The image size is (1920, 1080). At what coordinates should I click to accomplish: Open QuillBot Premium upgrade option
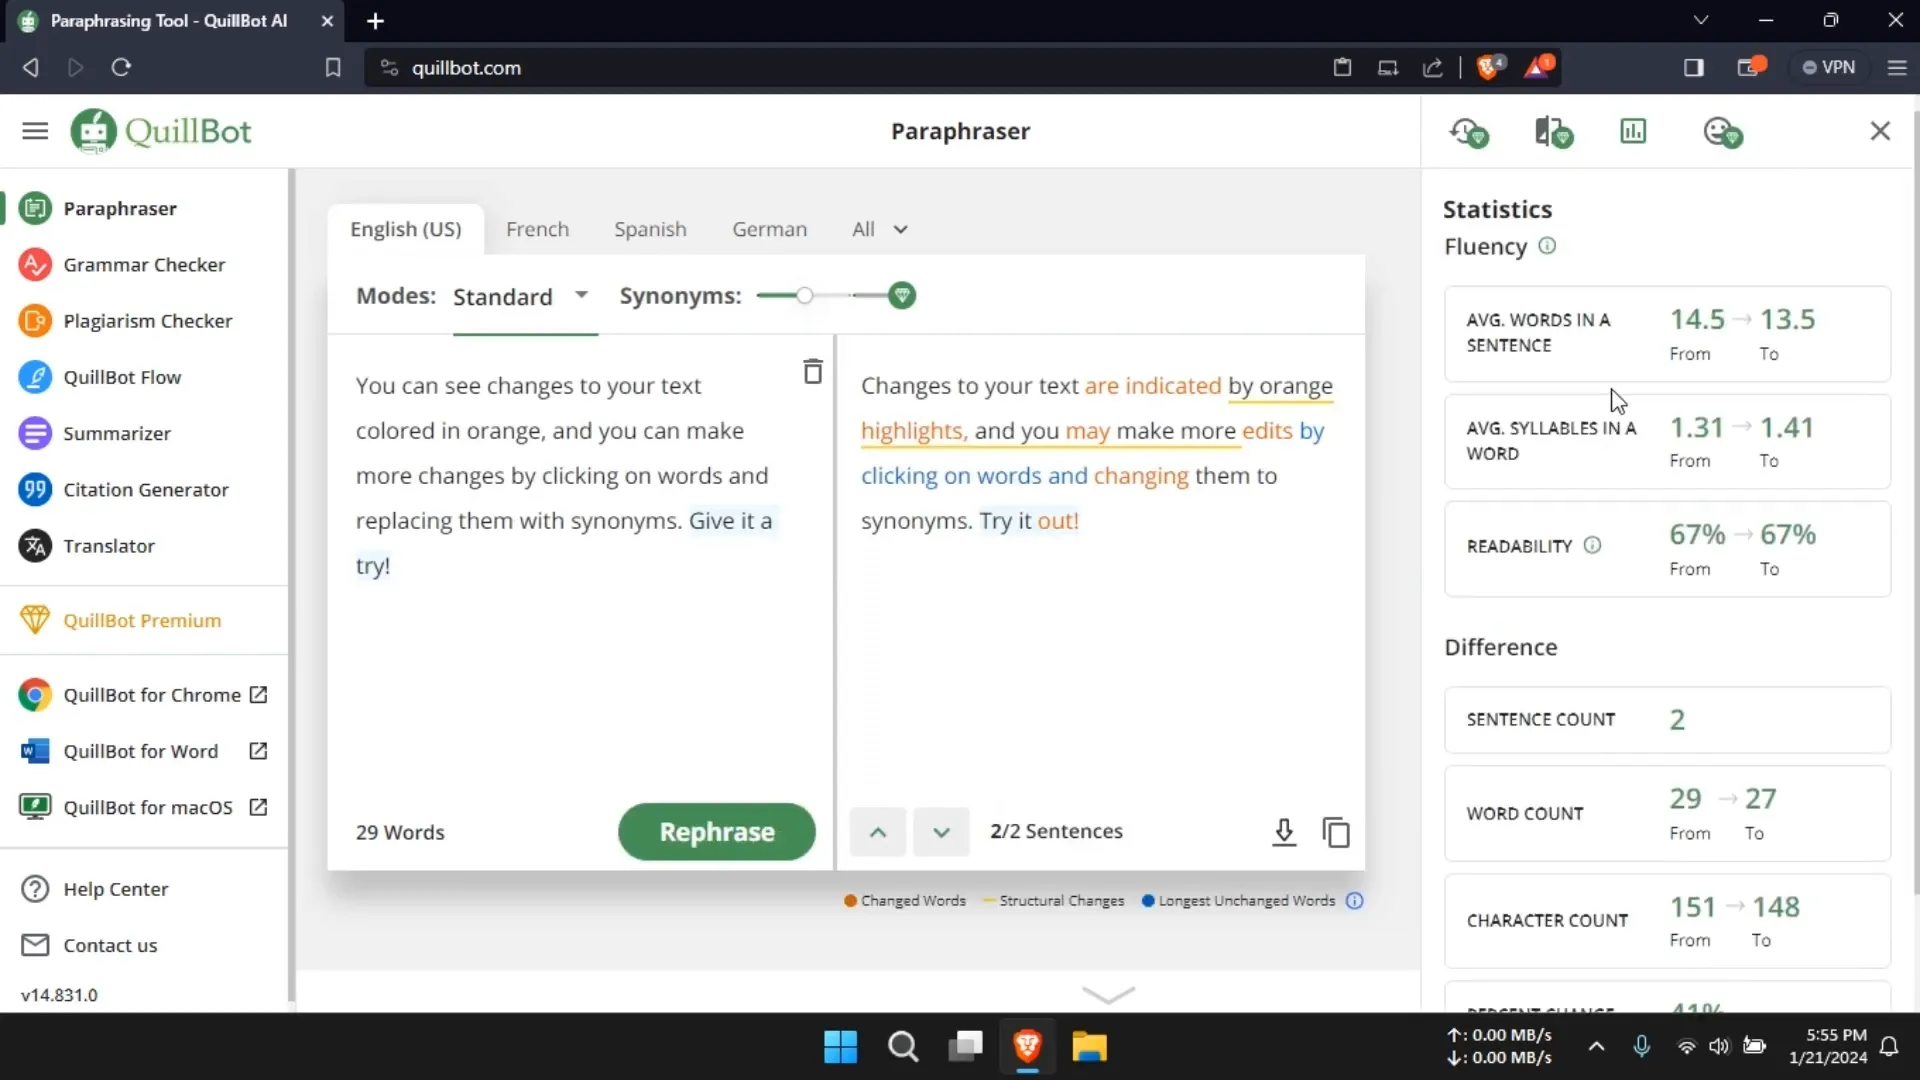pyautogui.click(x=141, y=621)
